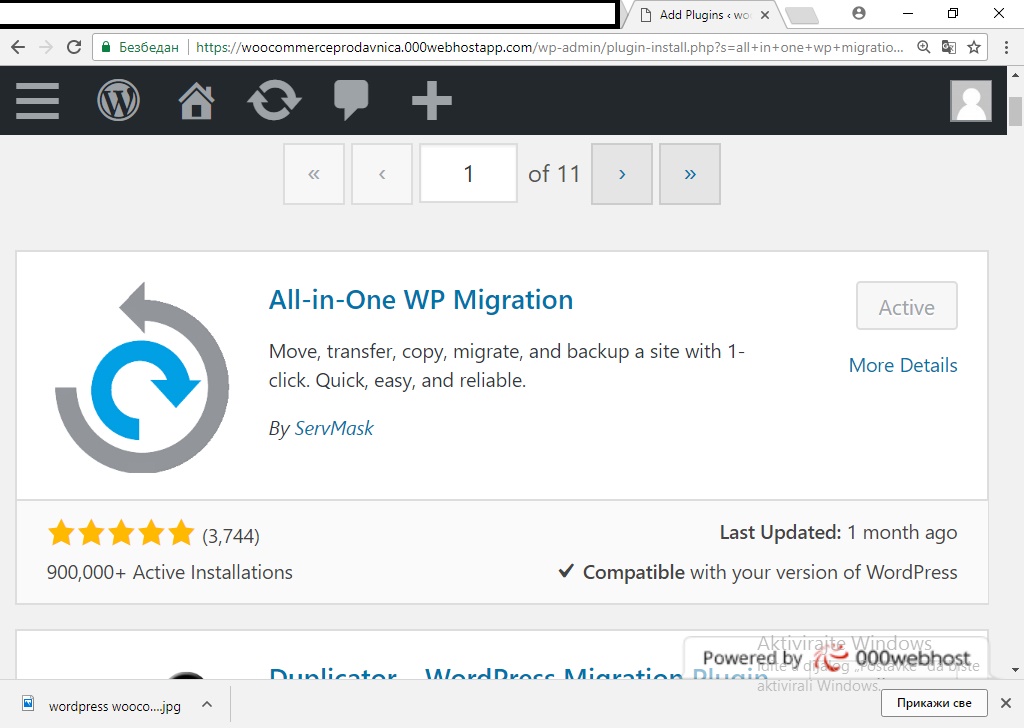Click the plugin description 'Move, transfer, copy' text

(x=507, y=366)
